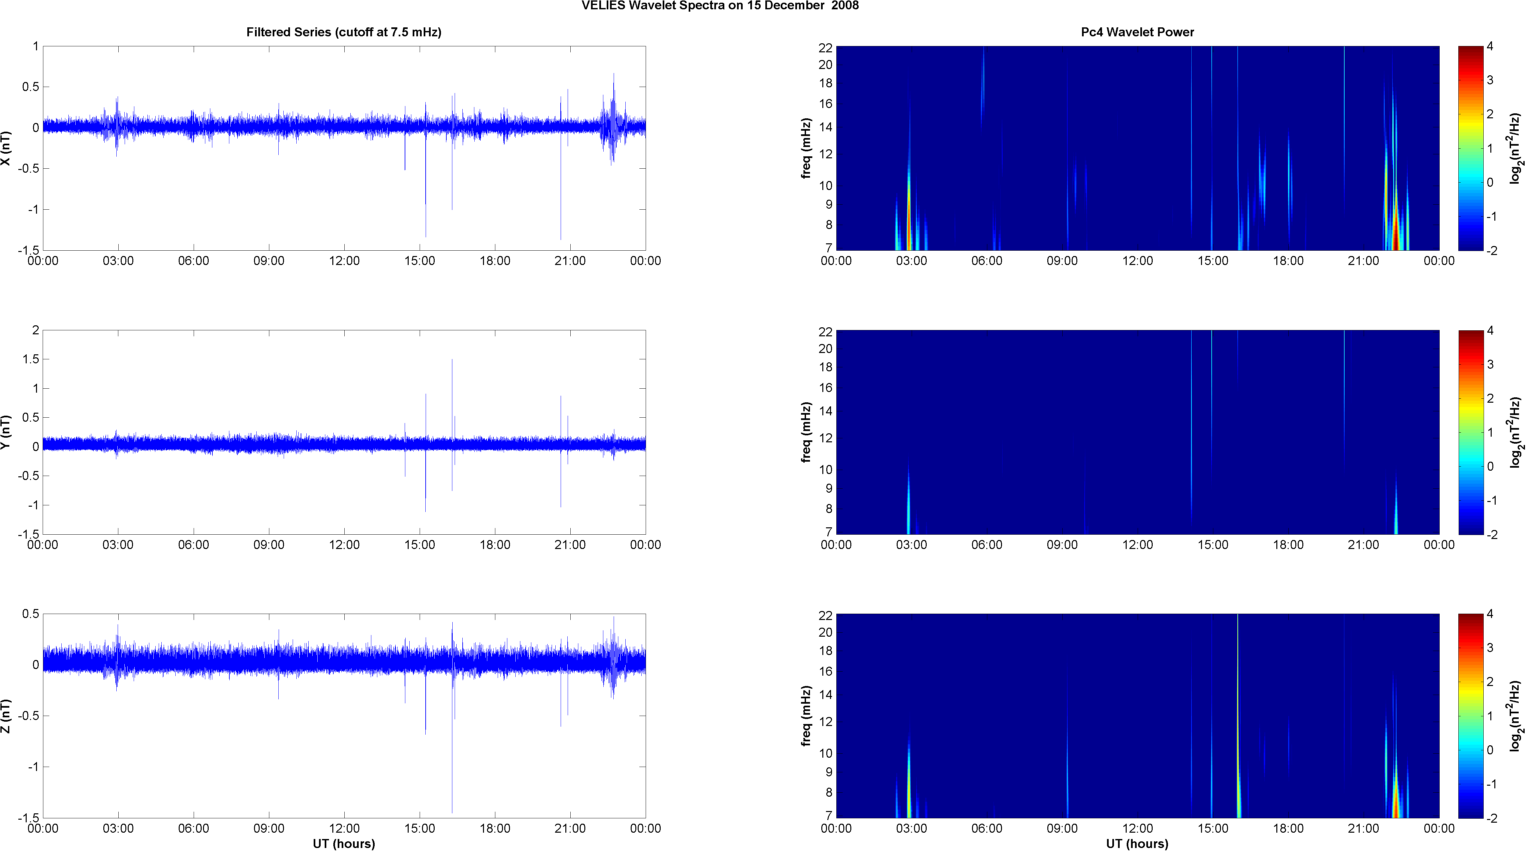Viewport: 1526px width, 851px height.
Task: Select the Filtered Series plot title
Action: [343, 32]
